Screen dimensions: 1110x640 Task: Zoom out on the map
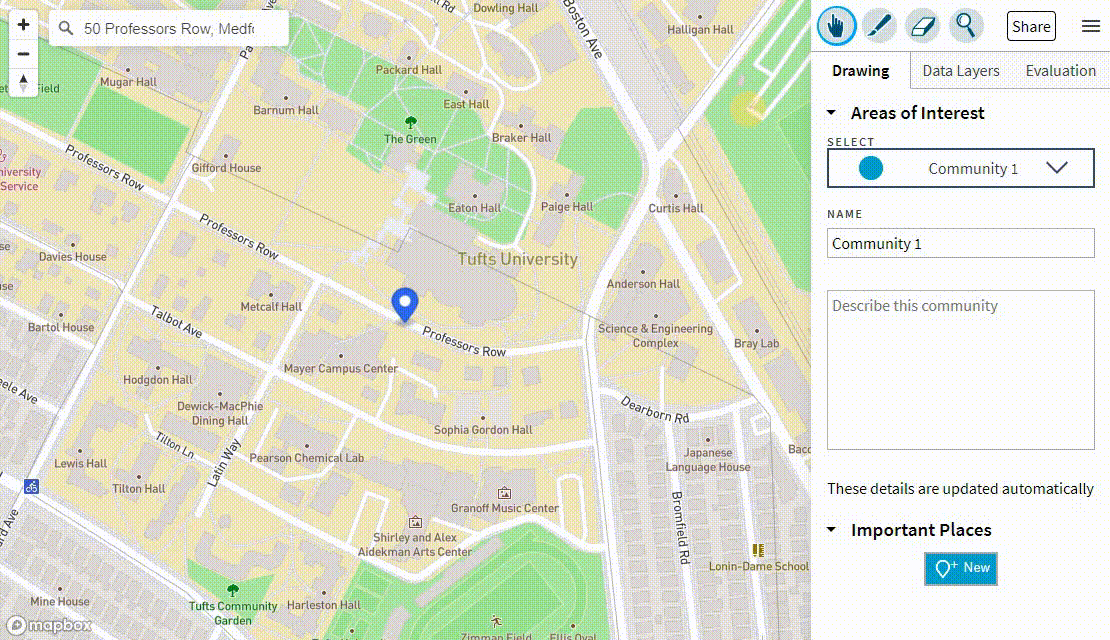click(22, 53)
